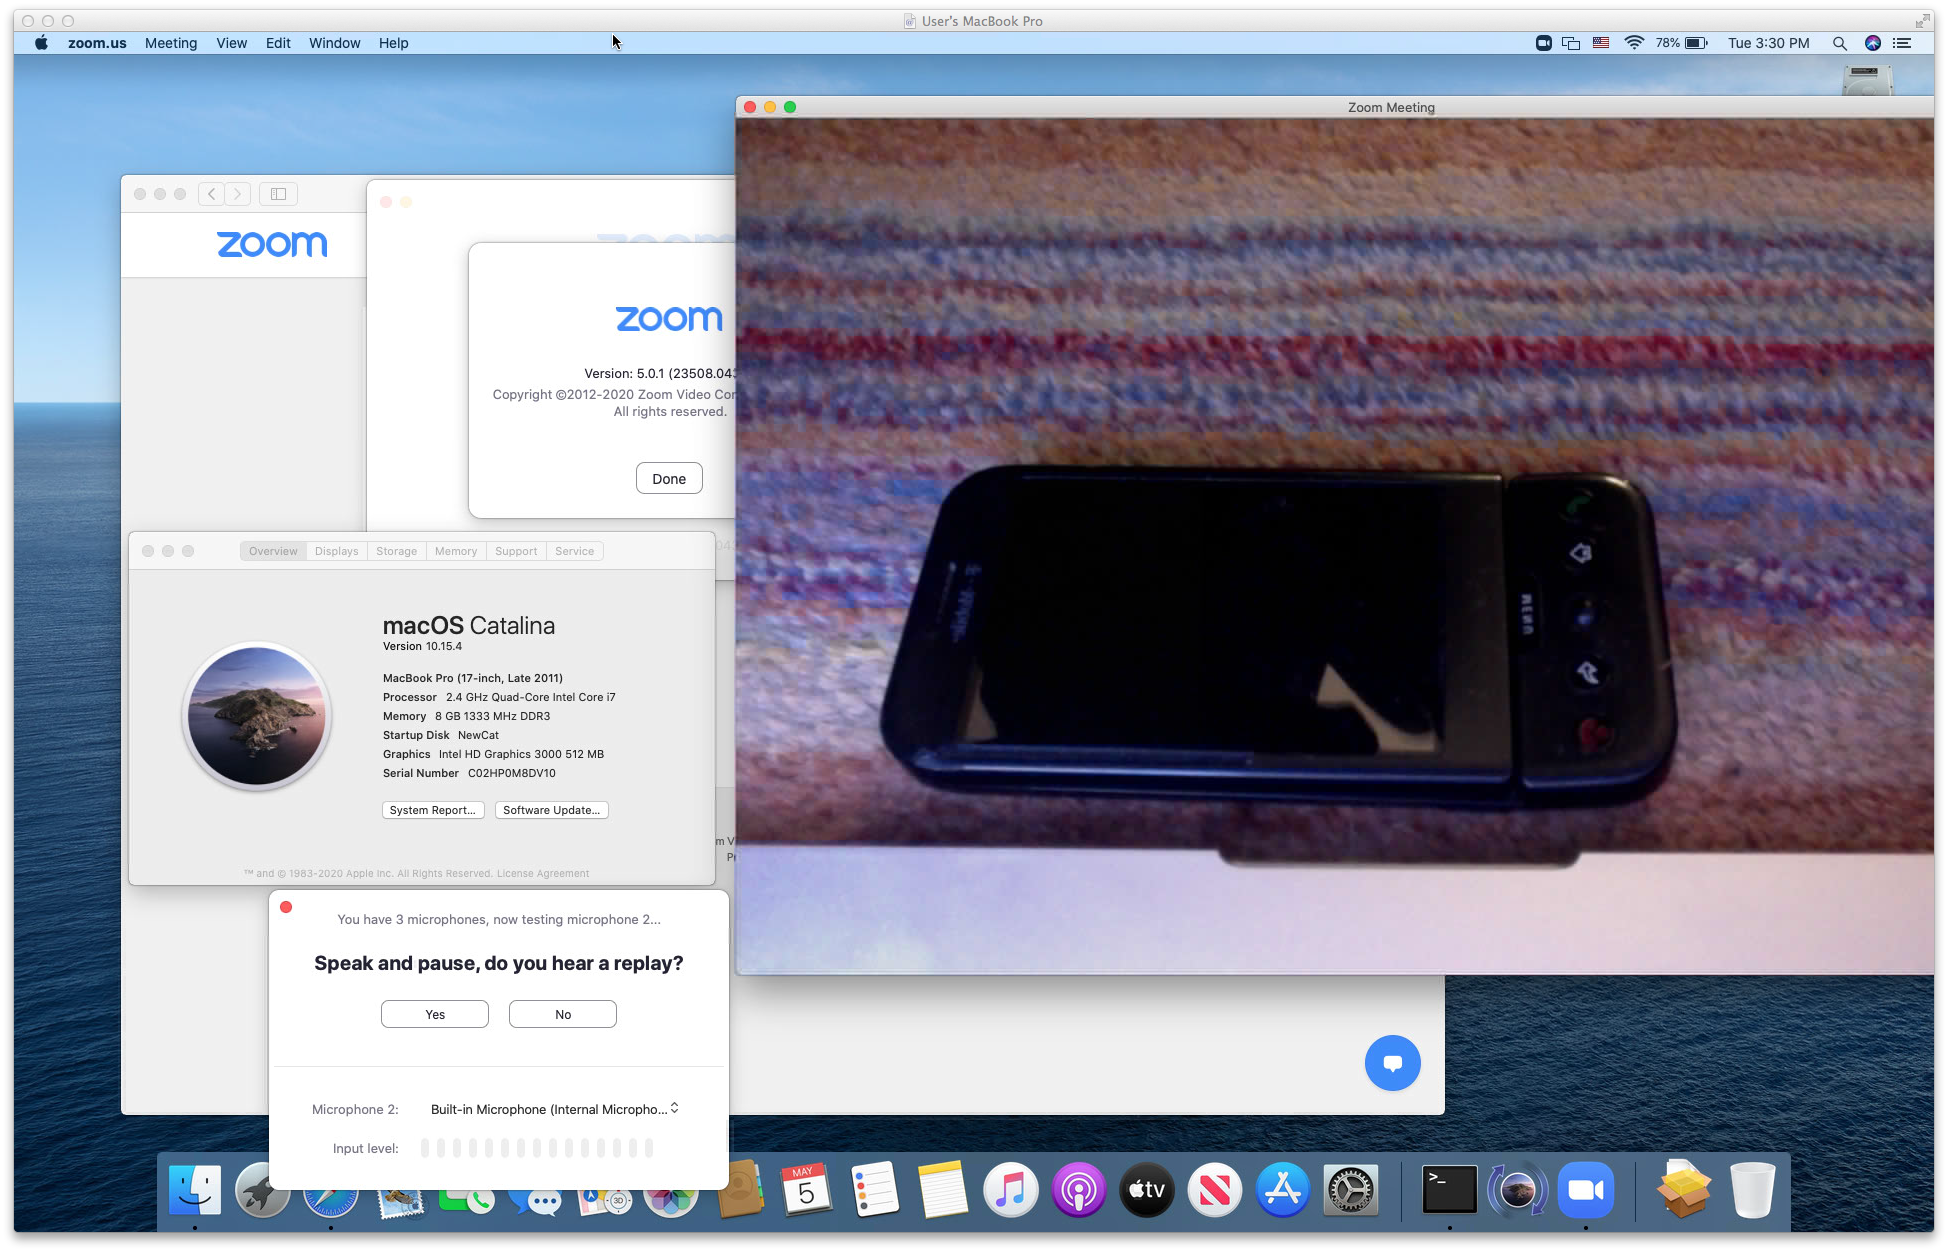Open the input source flag menu
This screenshot has width=1948, height=1252.
pyautogui.click(x=1601, y=43)
